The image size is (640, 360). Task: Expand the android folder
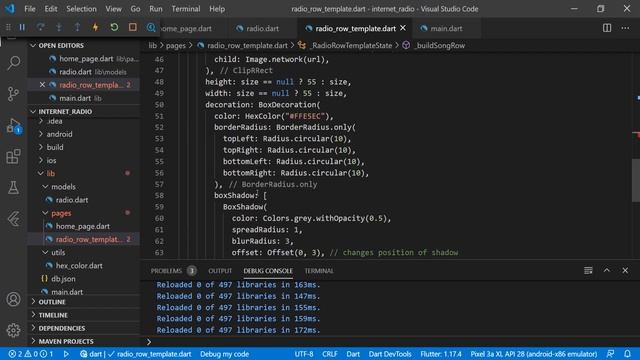click(x=59, y=134)
